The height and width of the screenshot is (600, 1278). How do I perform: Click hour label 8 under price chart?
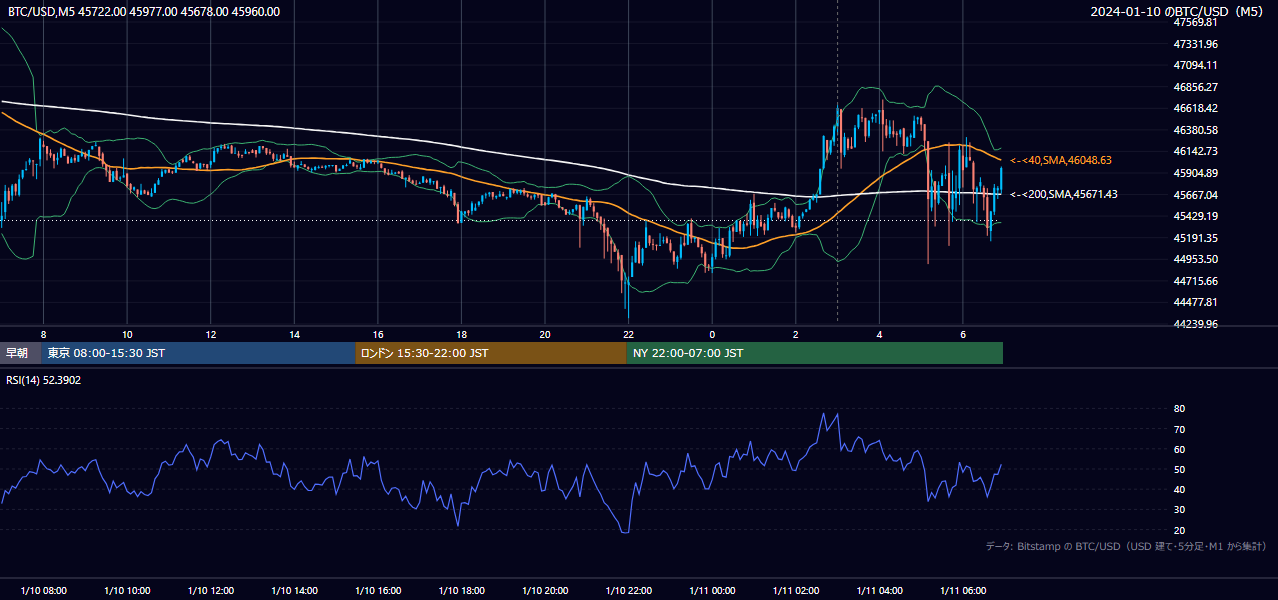[x=43, y=333]
